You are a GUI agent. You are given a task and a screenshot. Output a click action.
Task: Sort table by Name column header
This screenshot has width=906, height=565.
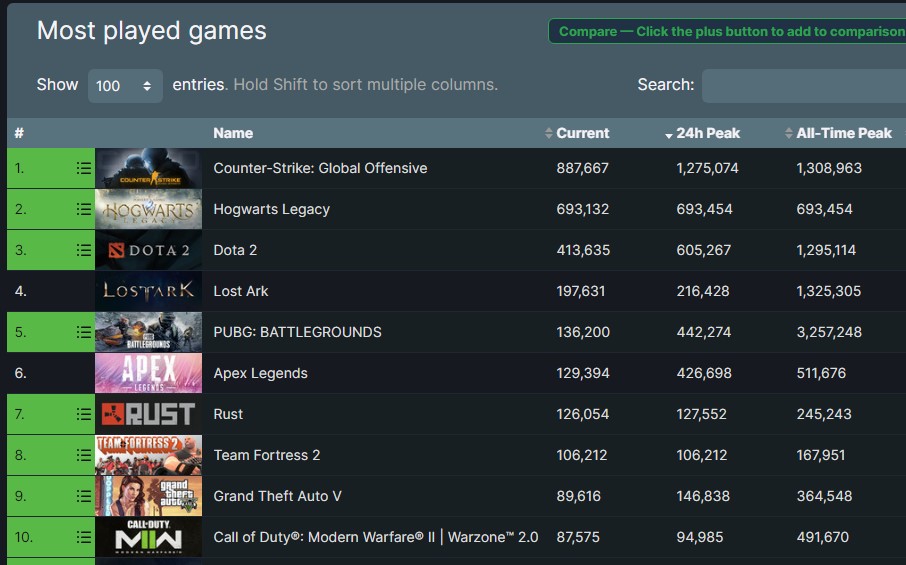pos(233,133)
